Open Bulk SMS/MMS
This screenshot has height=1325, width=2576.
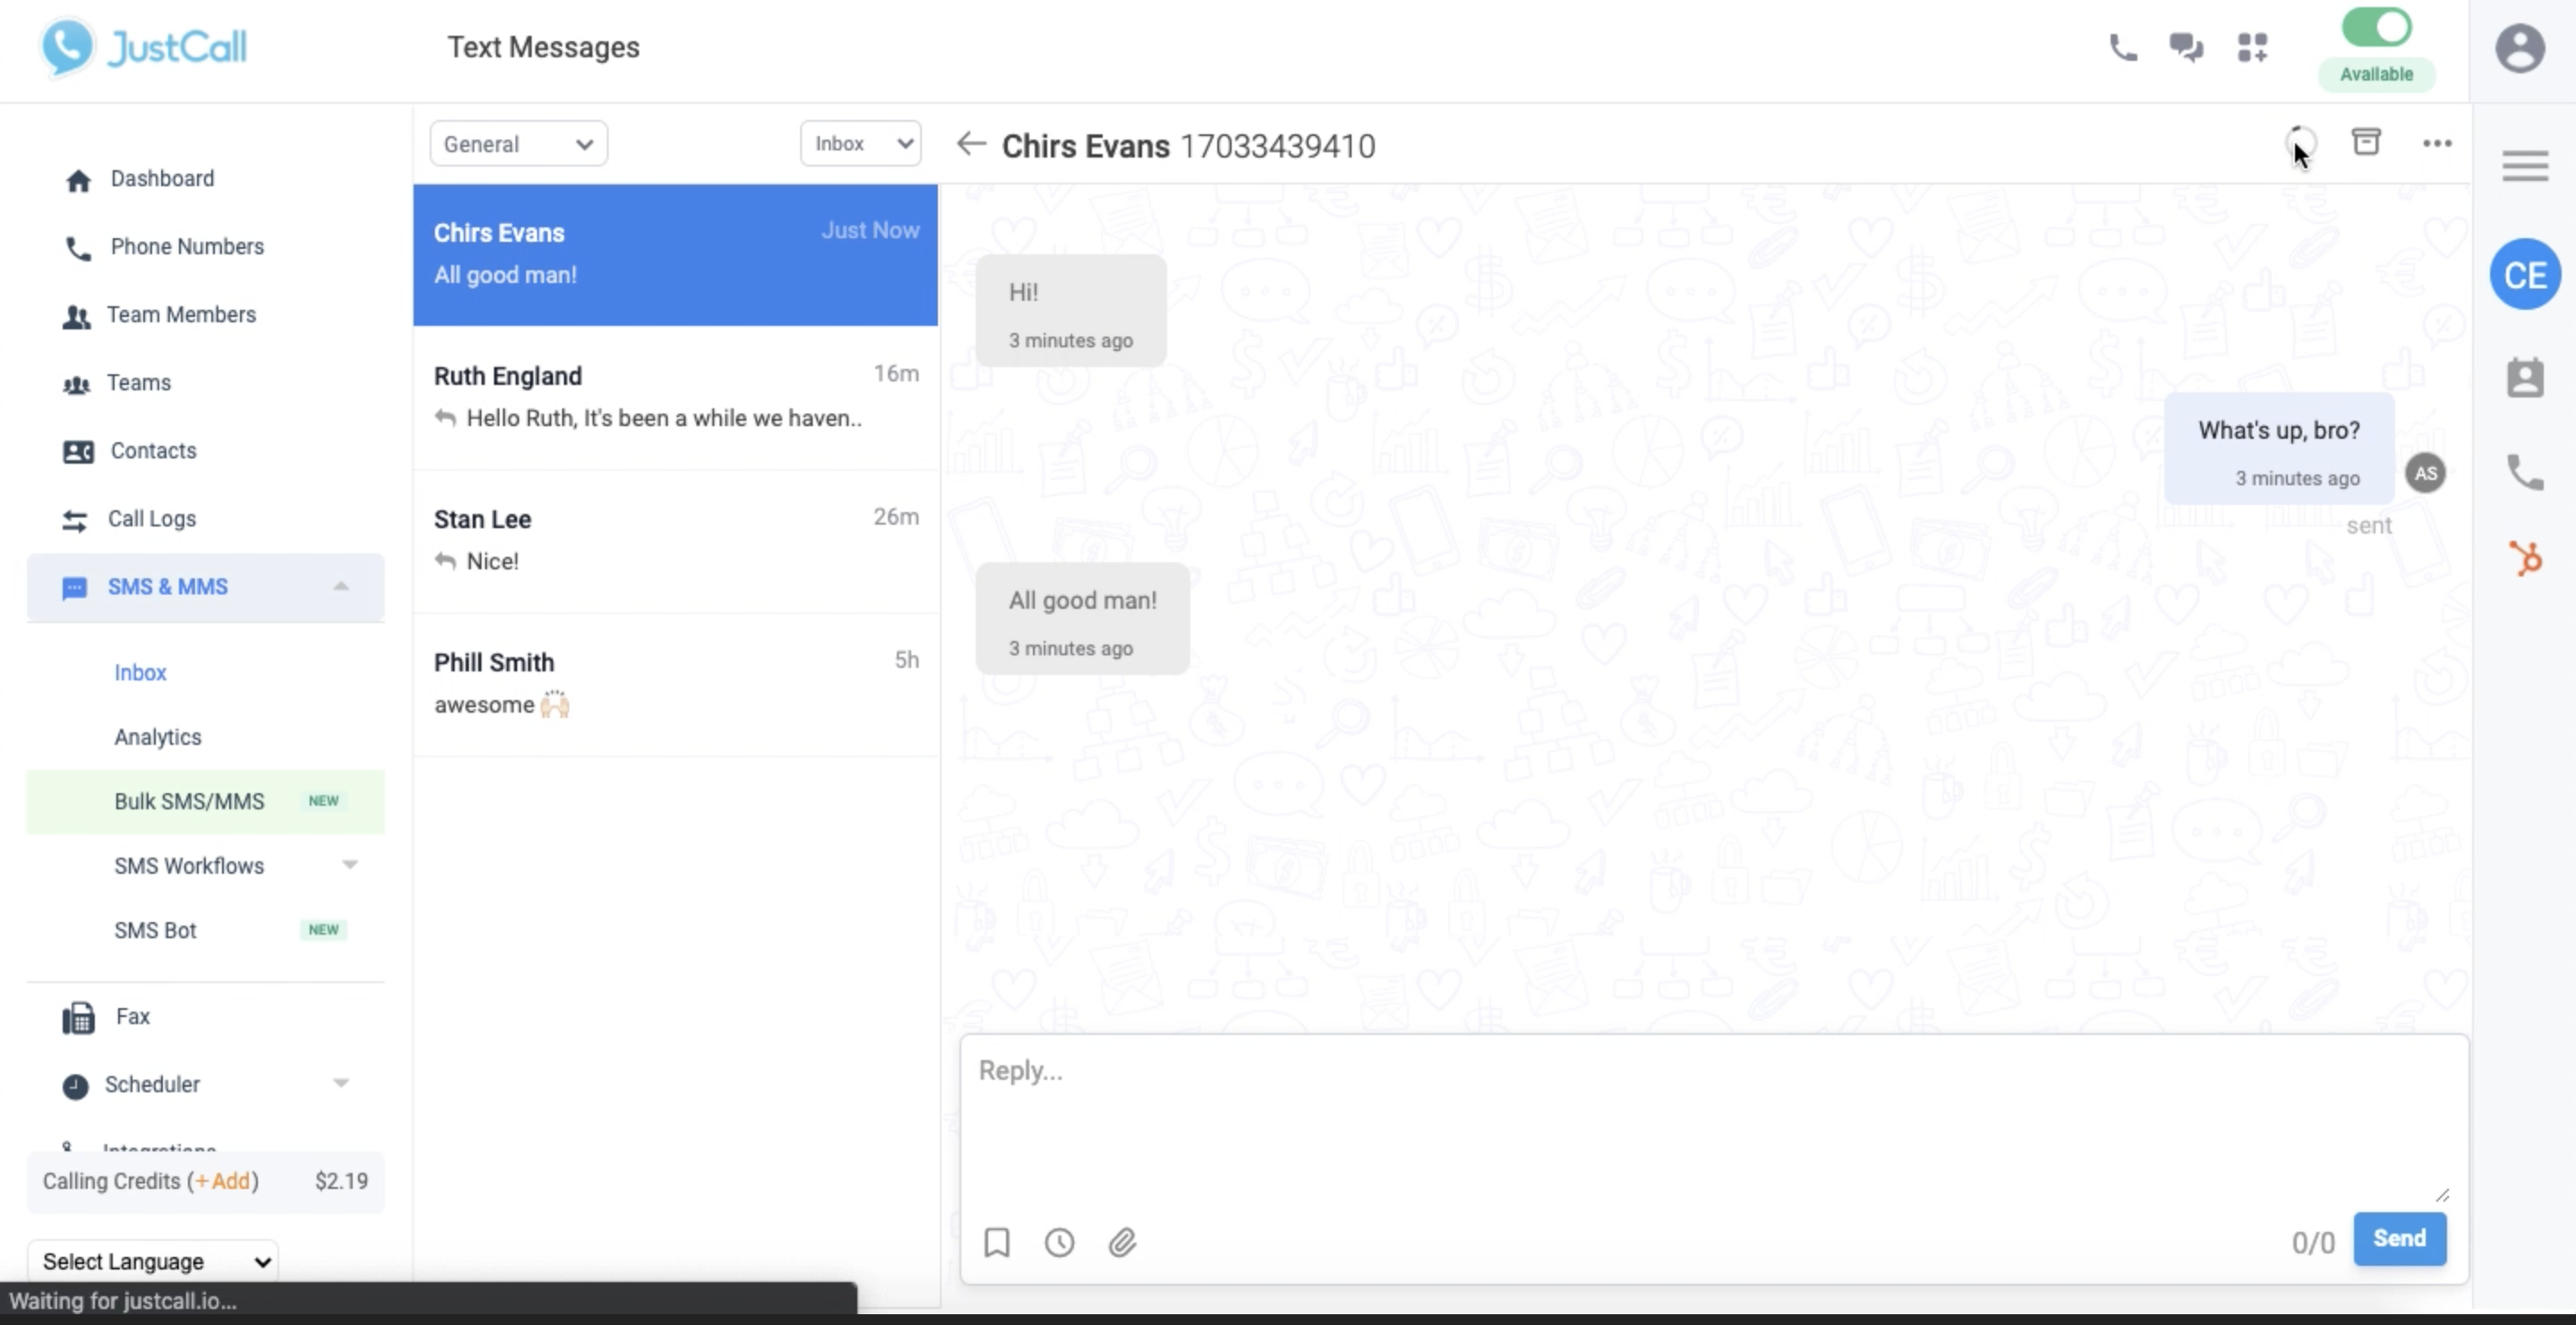(189, 801)
